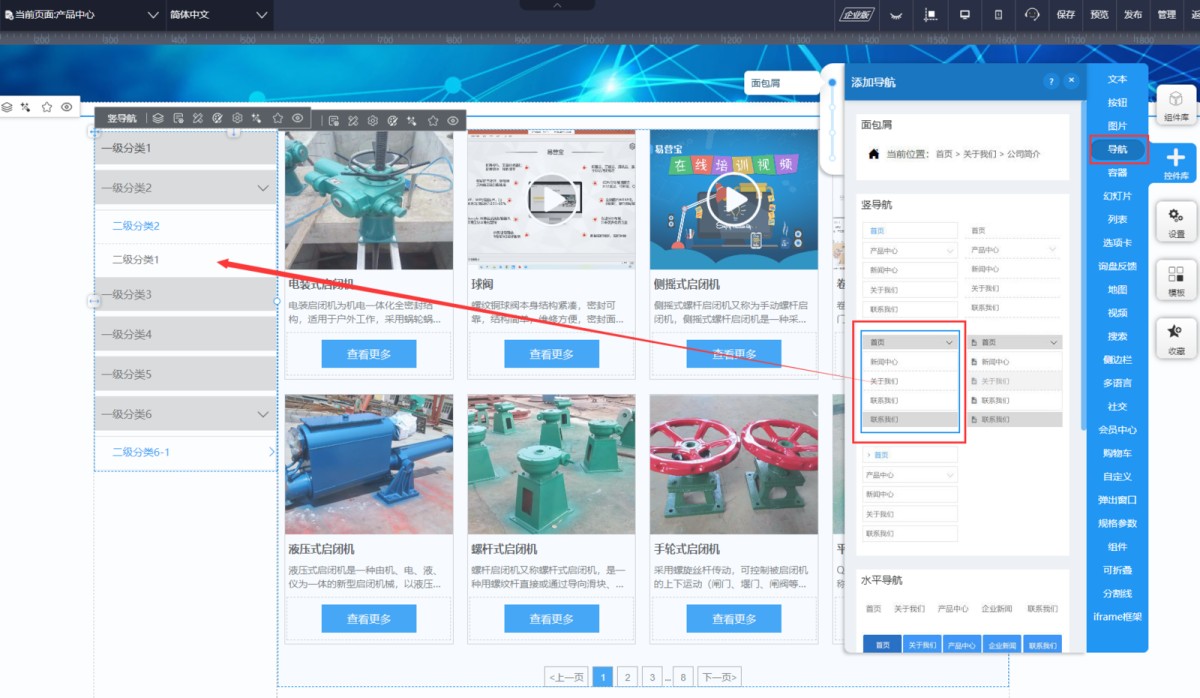1200x698 pixels.
Task: Switch to desktop monitor preview icon
Action: coord(965,14)
